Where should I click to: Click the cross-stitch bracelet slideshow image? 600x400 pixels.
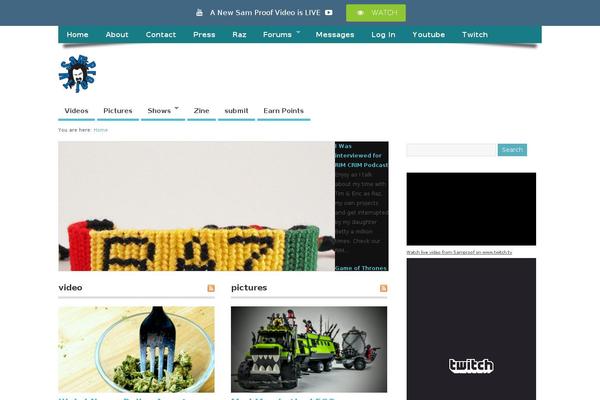point(196,206)
